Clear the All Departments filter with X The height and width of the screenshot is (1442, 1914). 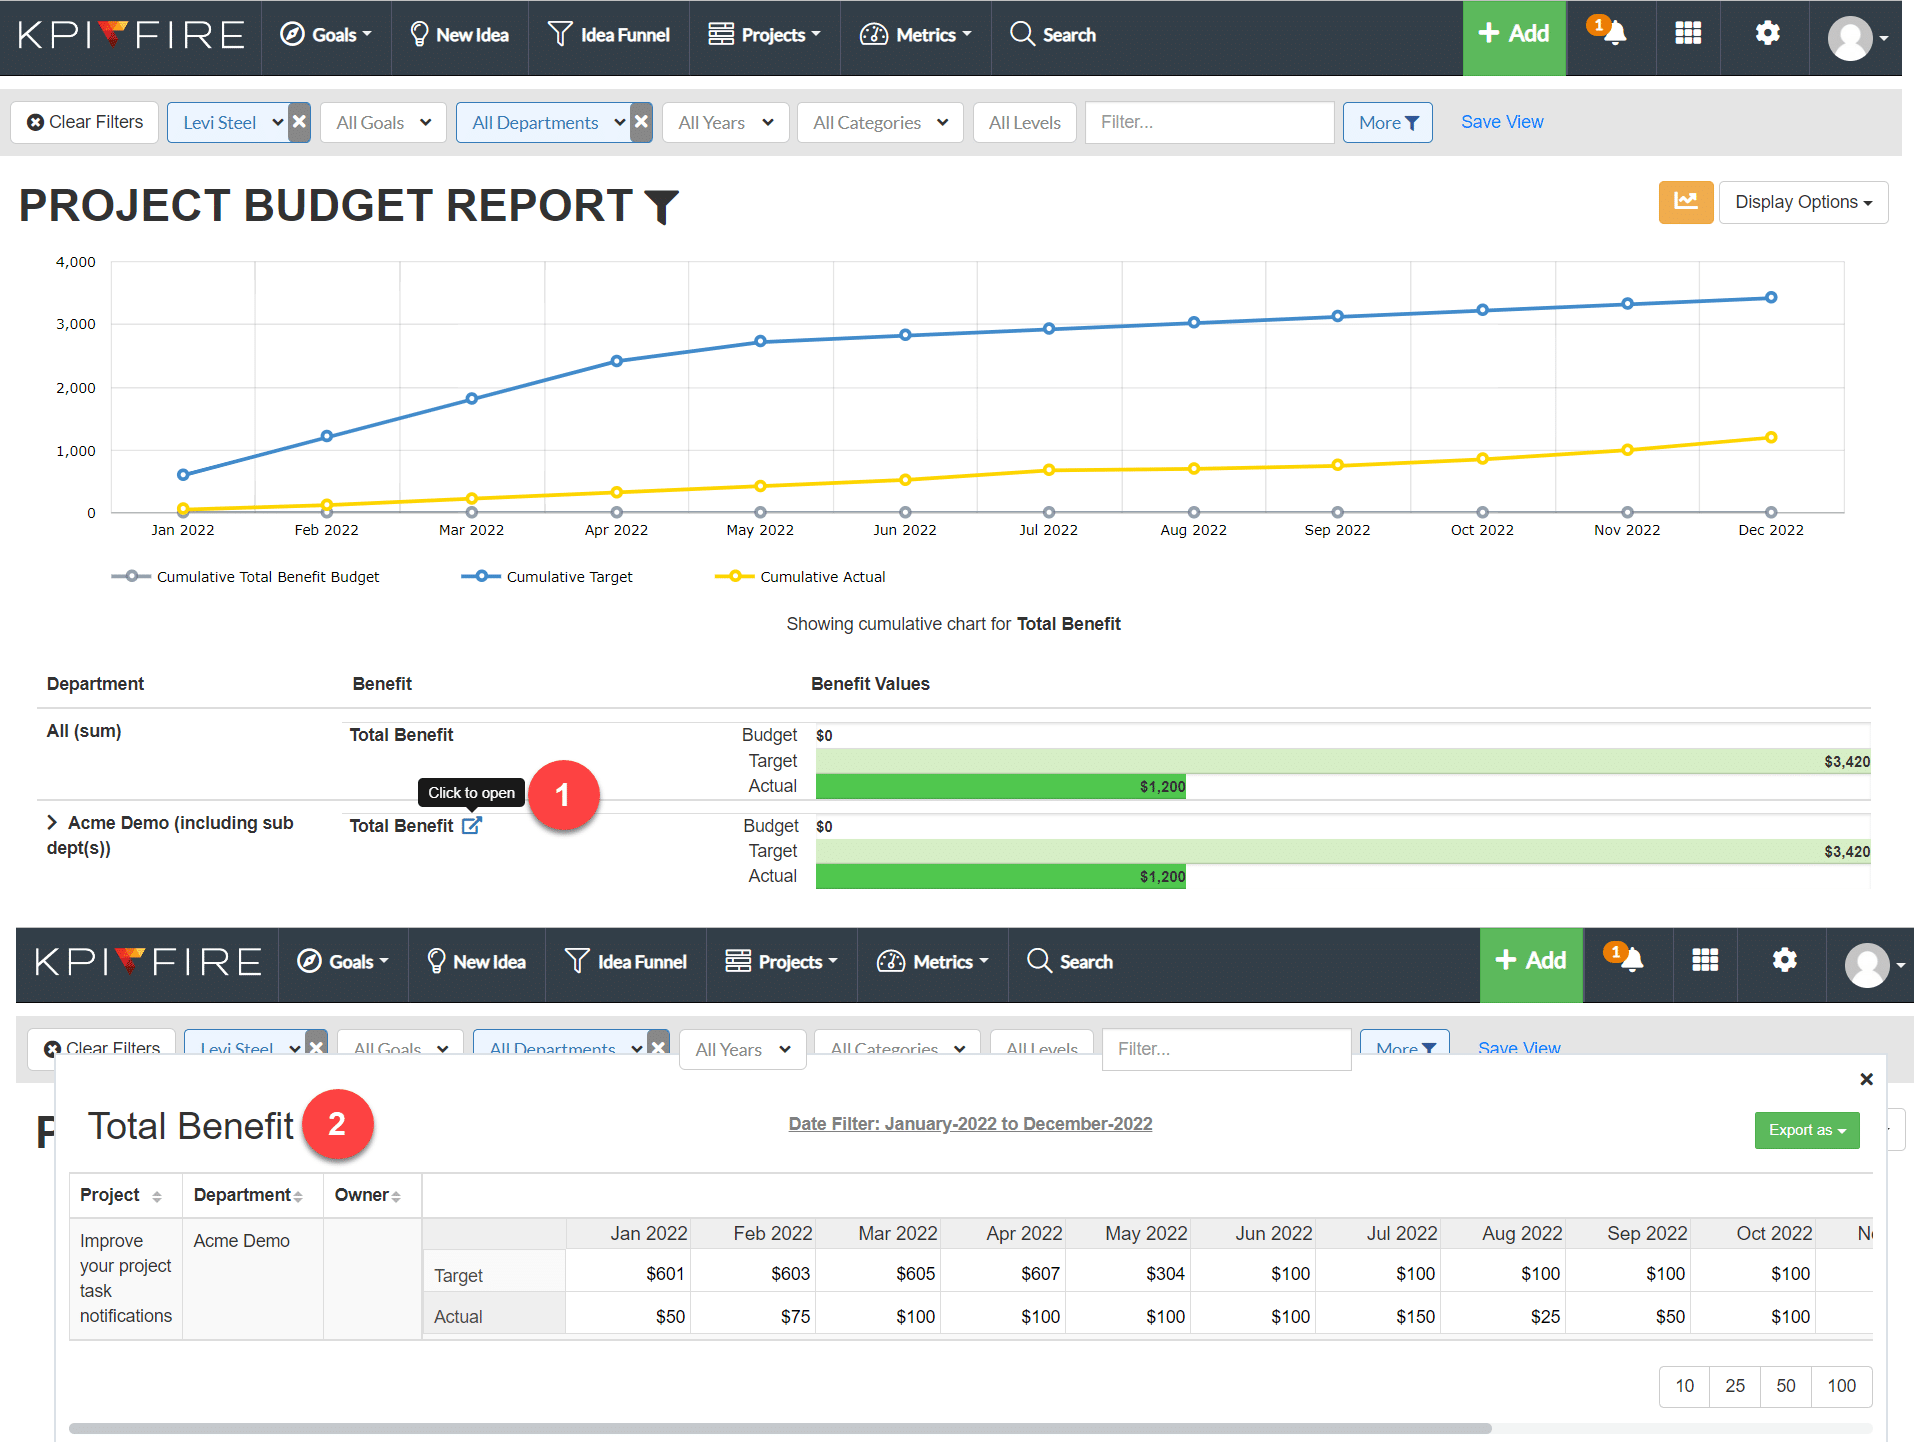[x=641, y=122]
